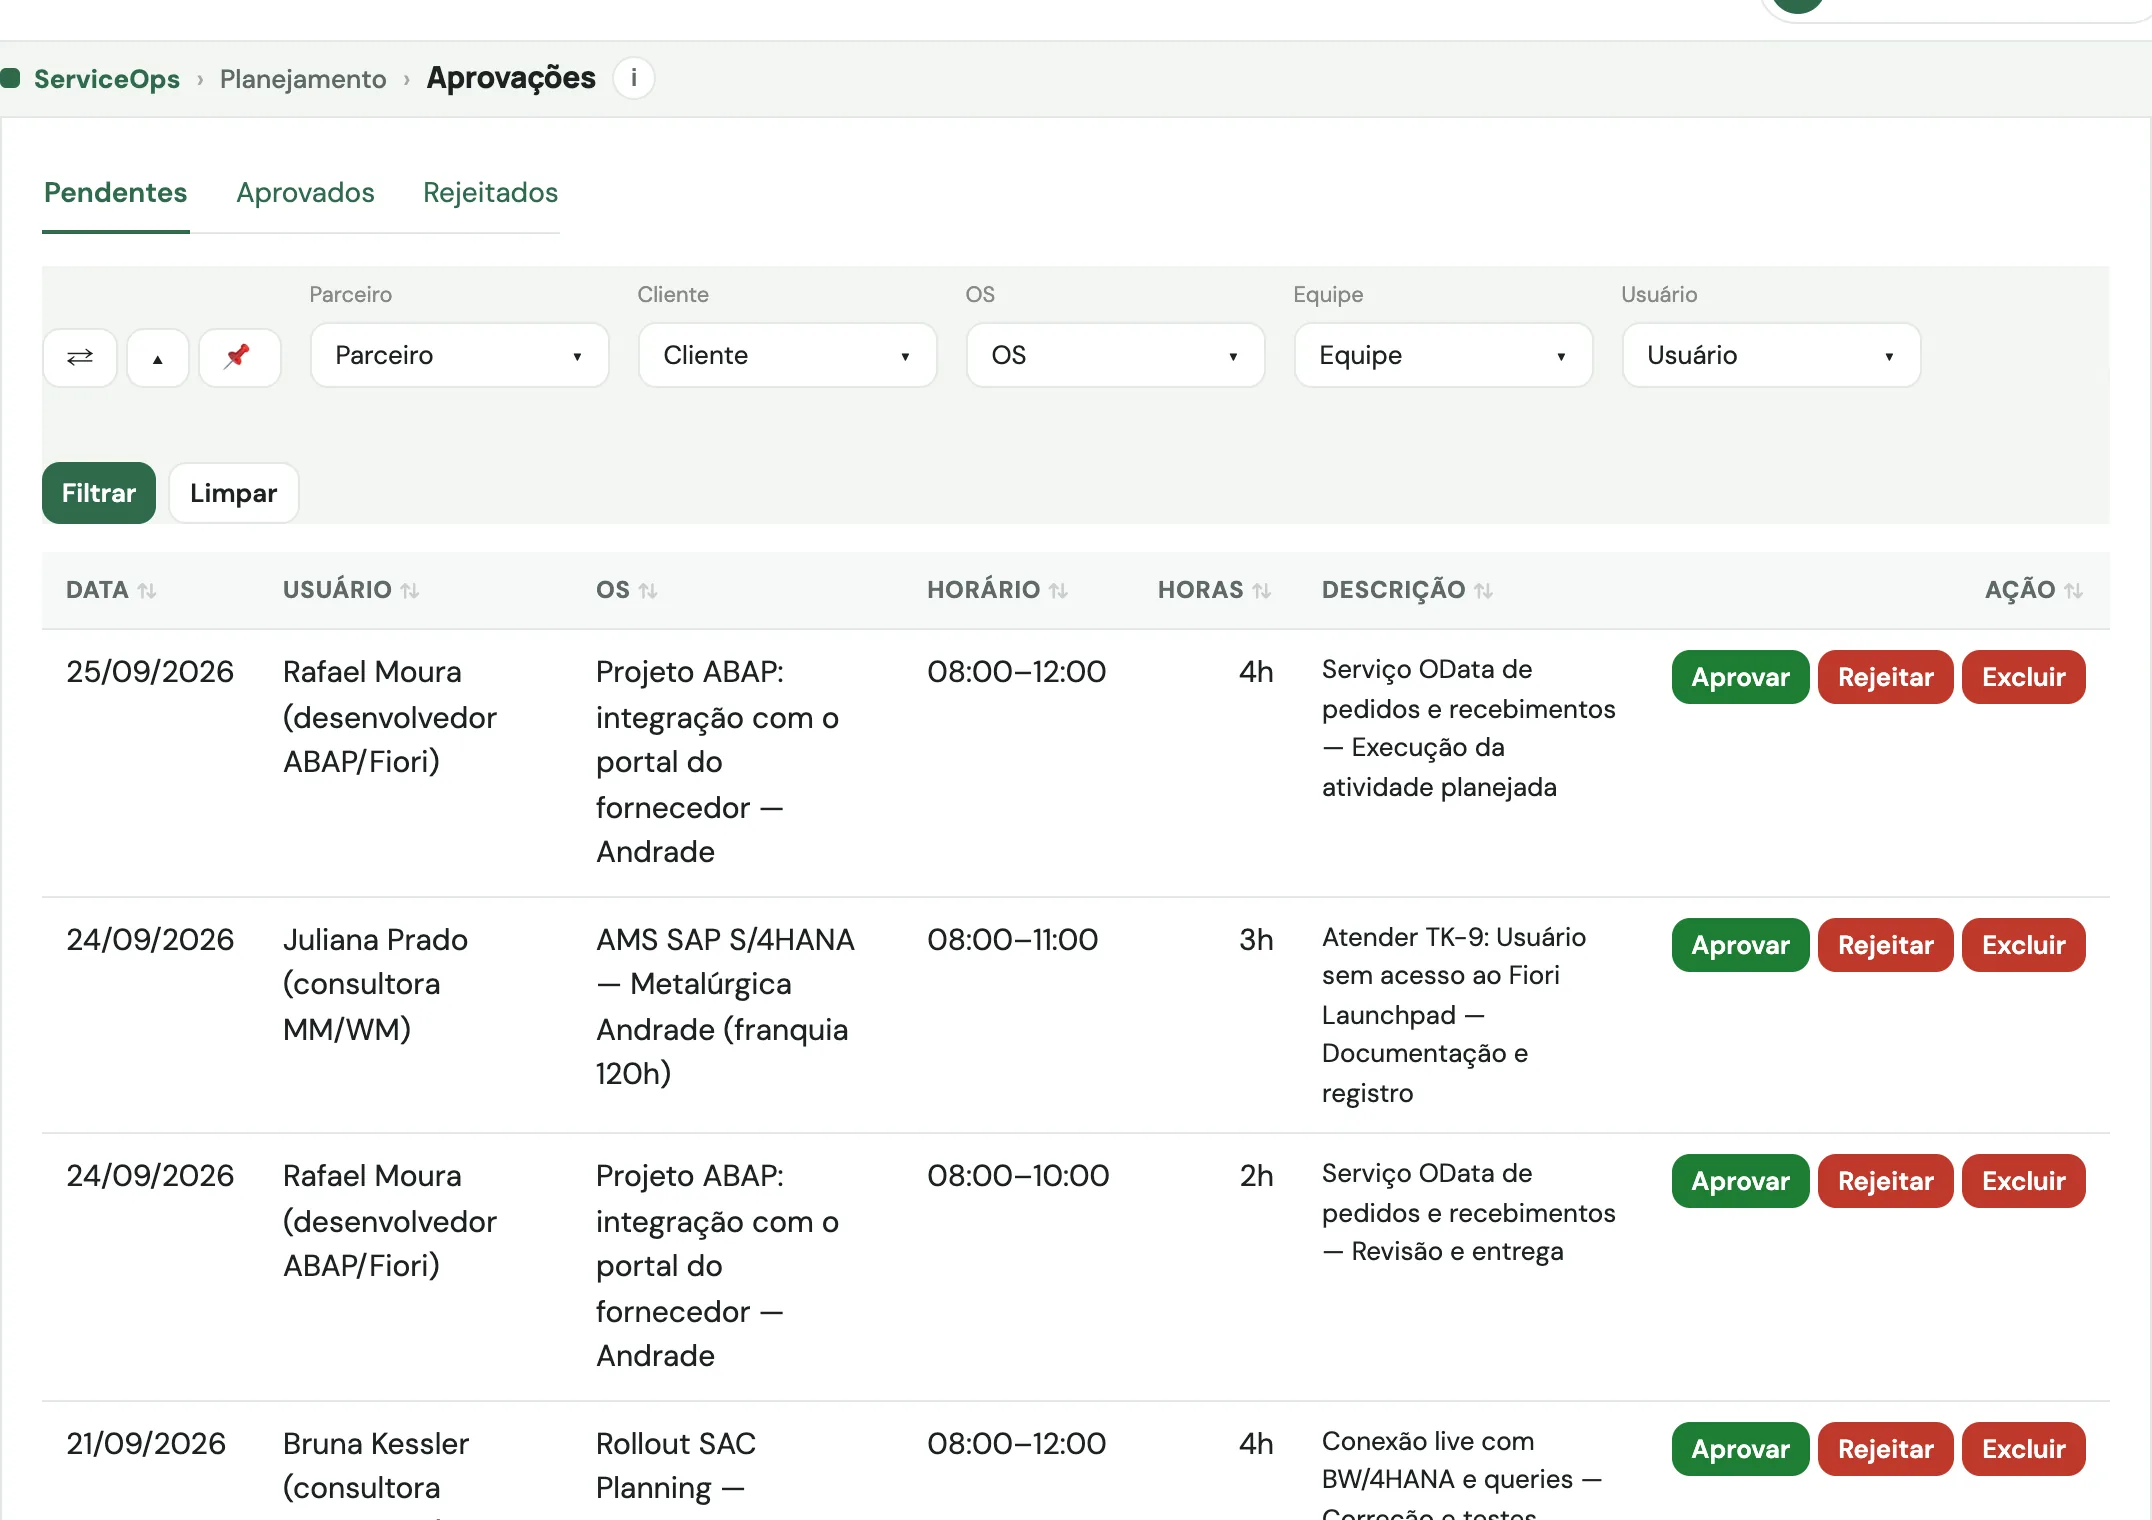Clear filters with the Limpar button

[234, 493]
